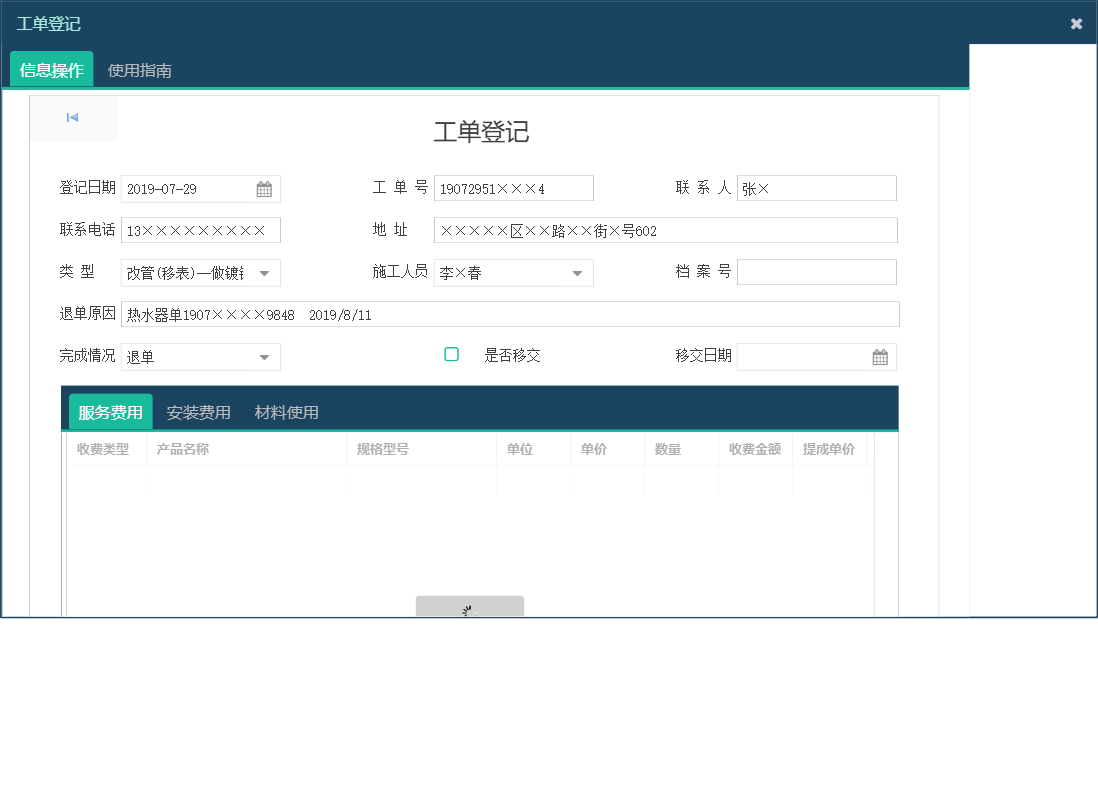Select the 联系人 field showing 张×
The height and width of the screenshot is (787, 1098).
coord(816,188)
